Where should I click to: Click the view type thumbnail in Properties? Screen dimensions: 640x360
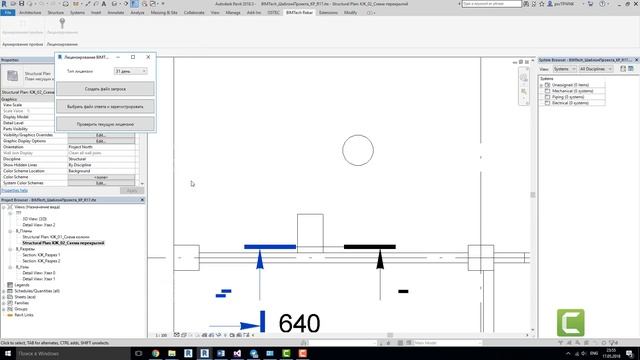coord(13,76)
